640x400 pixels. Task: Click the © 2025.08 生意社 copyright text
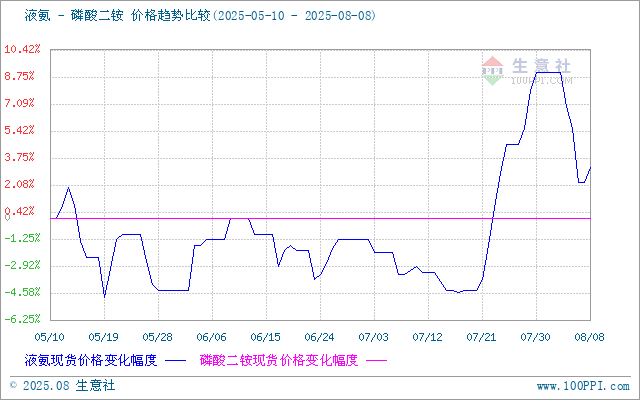tap(62, 385)
